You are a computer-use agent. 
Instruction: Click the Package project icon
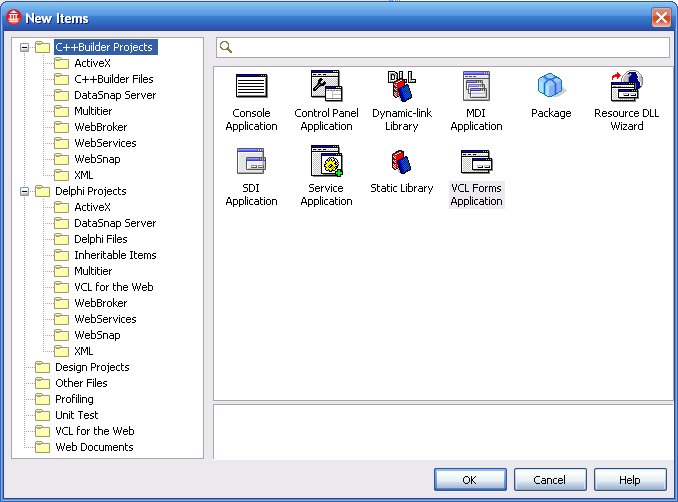pos(550,85)
